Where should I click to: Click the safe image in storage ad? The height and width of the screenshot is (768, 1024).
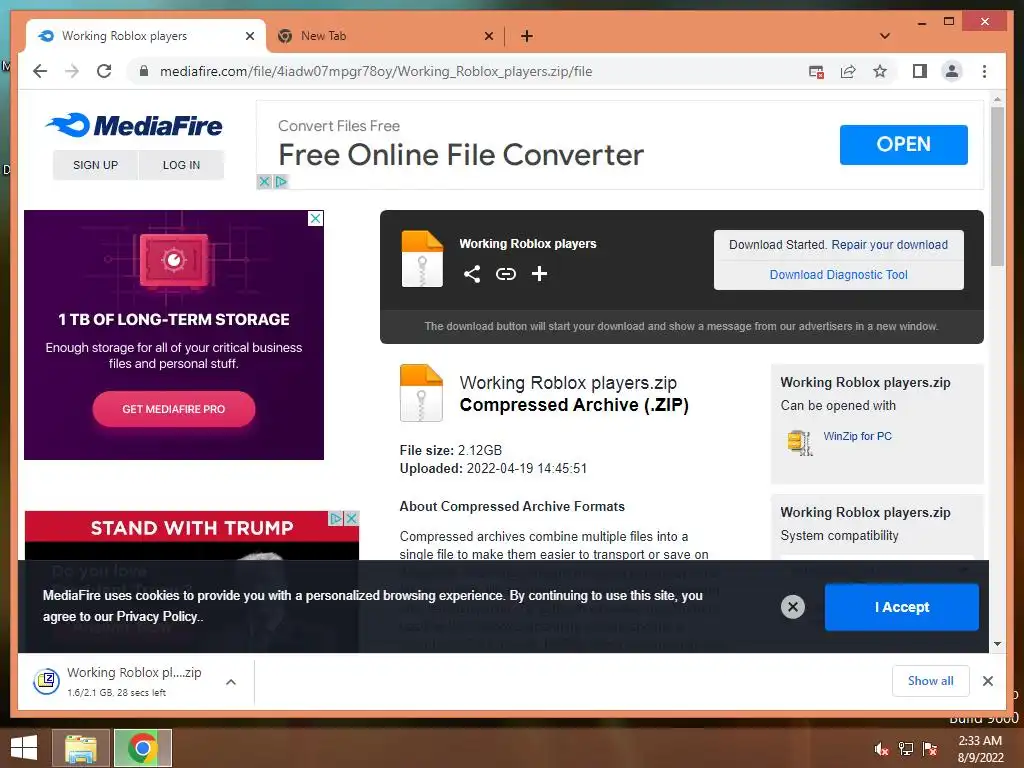[x=174, y=261]
